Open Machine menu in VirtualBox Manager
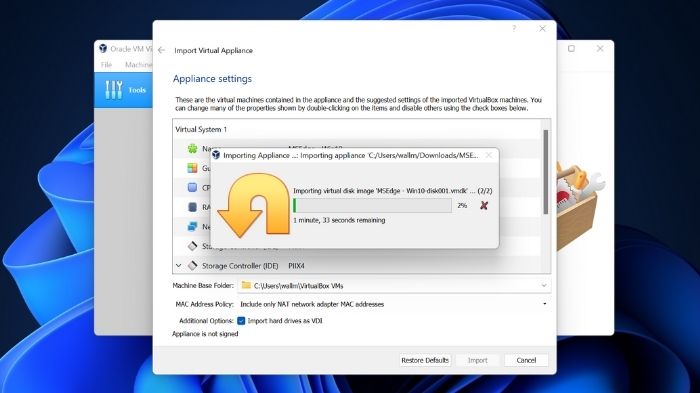This screenshot has width=700, height=393. (138, 65)
